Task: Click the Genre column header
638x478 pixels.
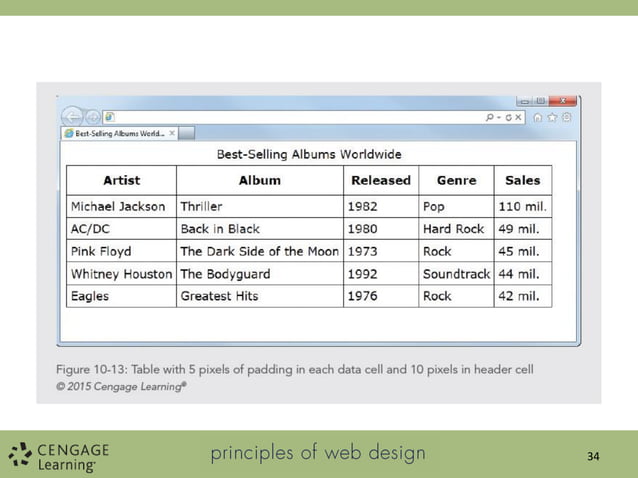Action: click(x=457, y=180)
